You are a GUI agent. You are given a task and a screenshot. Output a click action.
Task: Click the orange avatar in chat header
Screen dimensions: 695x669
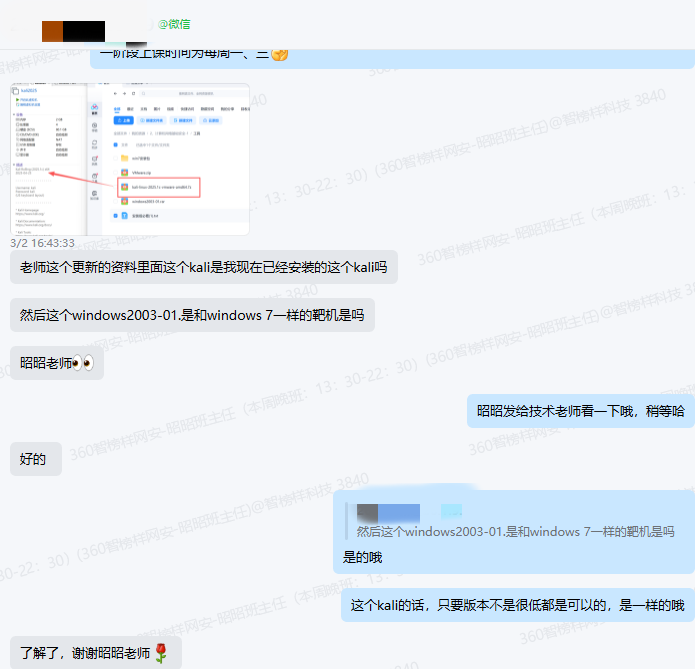coord(52,30)
